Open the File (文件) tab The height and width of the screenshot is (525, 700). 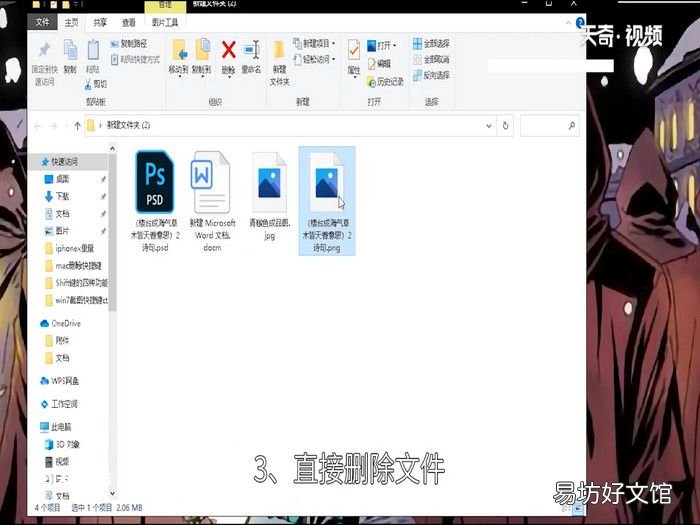coord(42,22)
